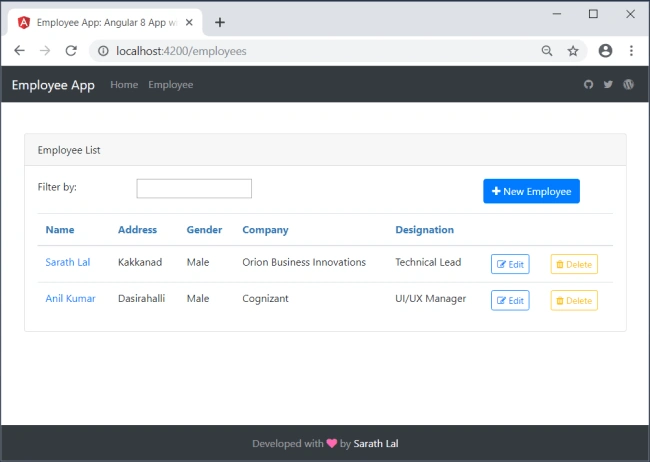
Task: Click the Employee List card header
Action: click(x=325, y=150)
